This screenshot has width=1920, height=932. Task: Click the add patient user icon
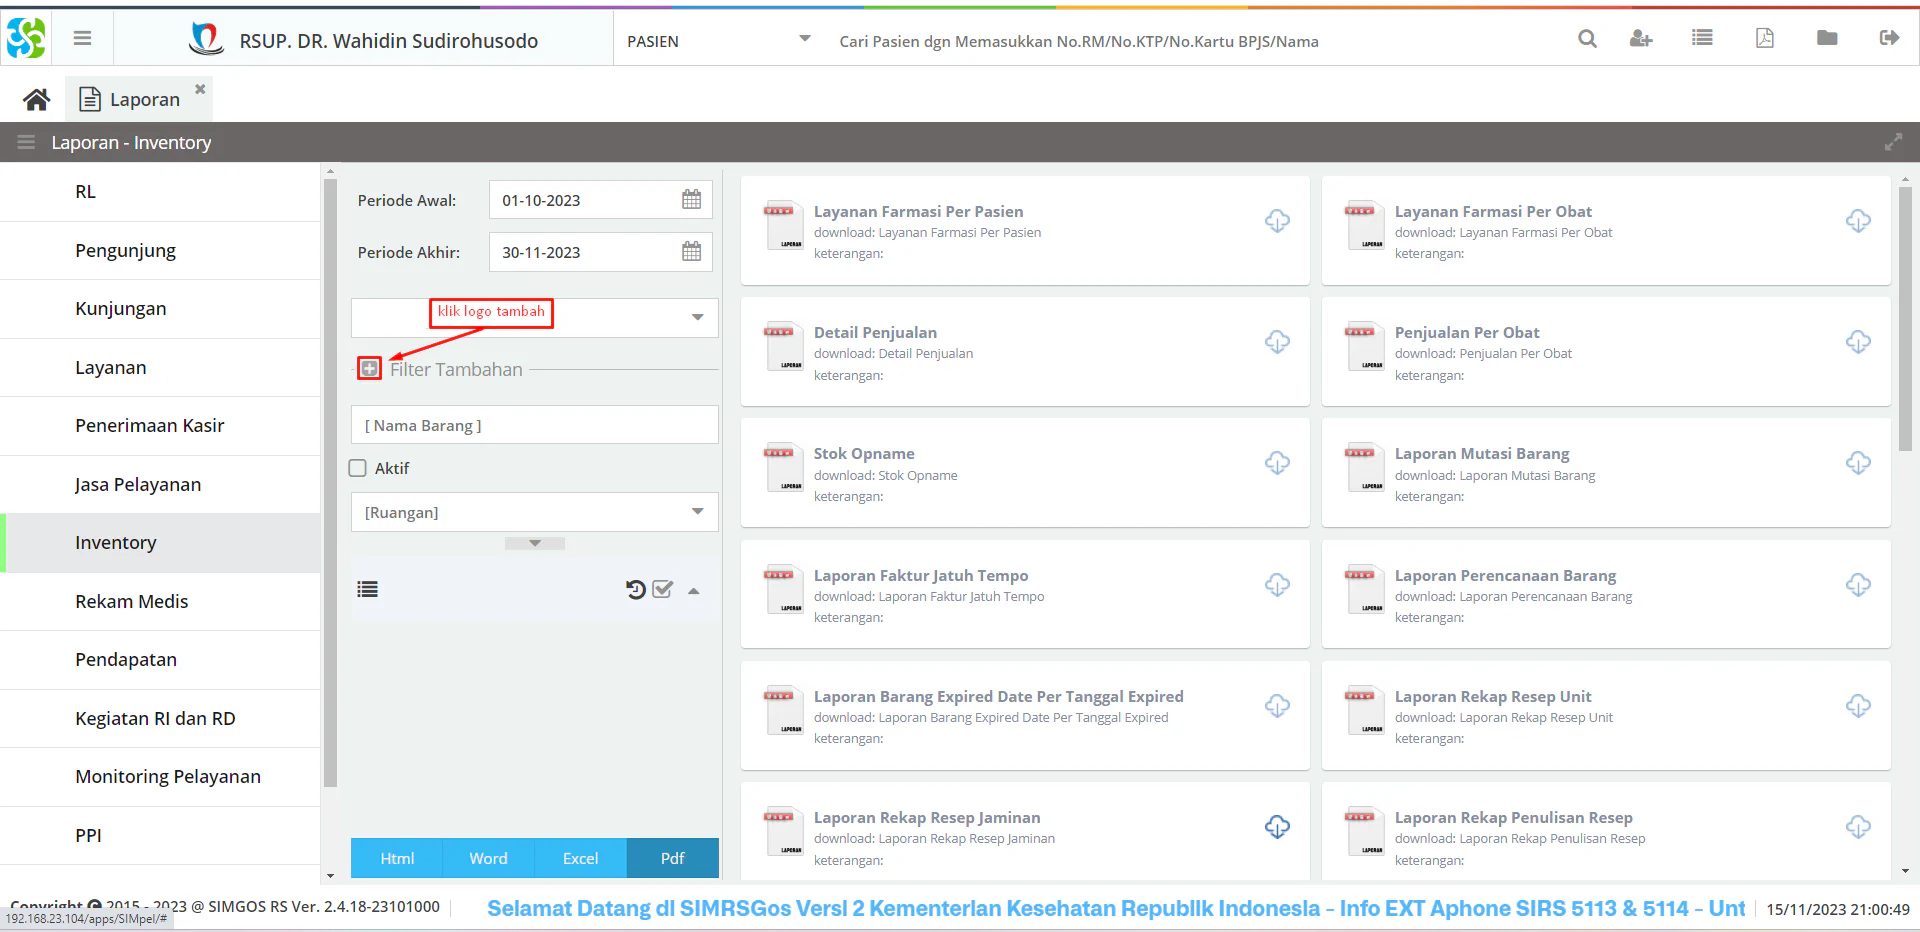pyautogui.click(x=1641, y=38)
